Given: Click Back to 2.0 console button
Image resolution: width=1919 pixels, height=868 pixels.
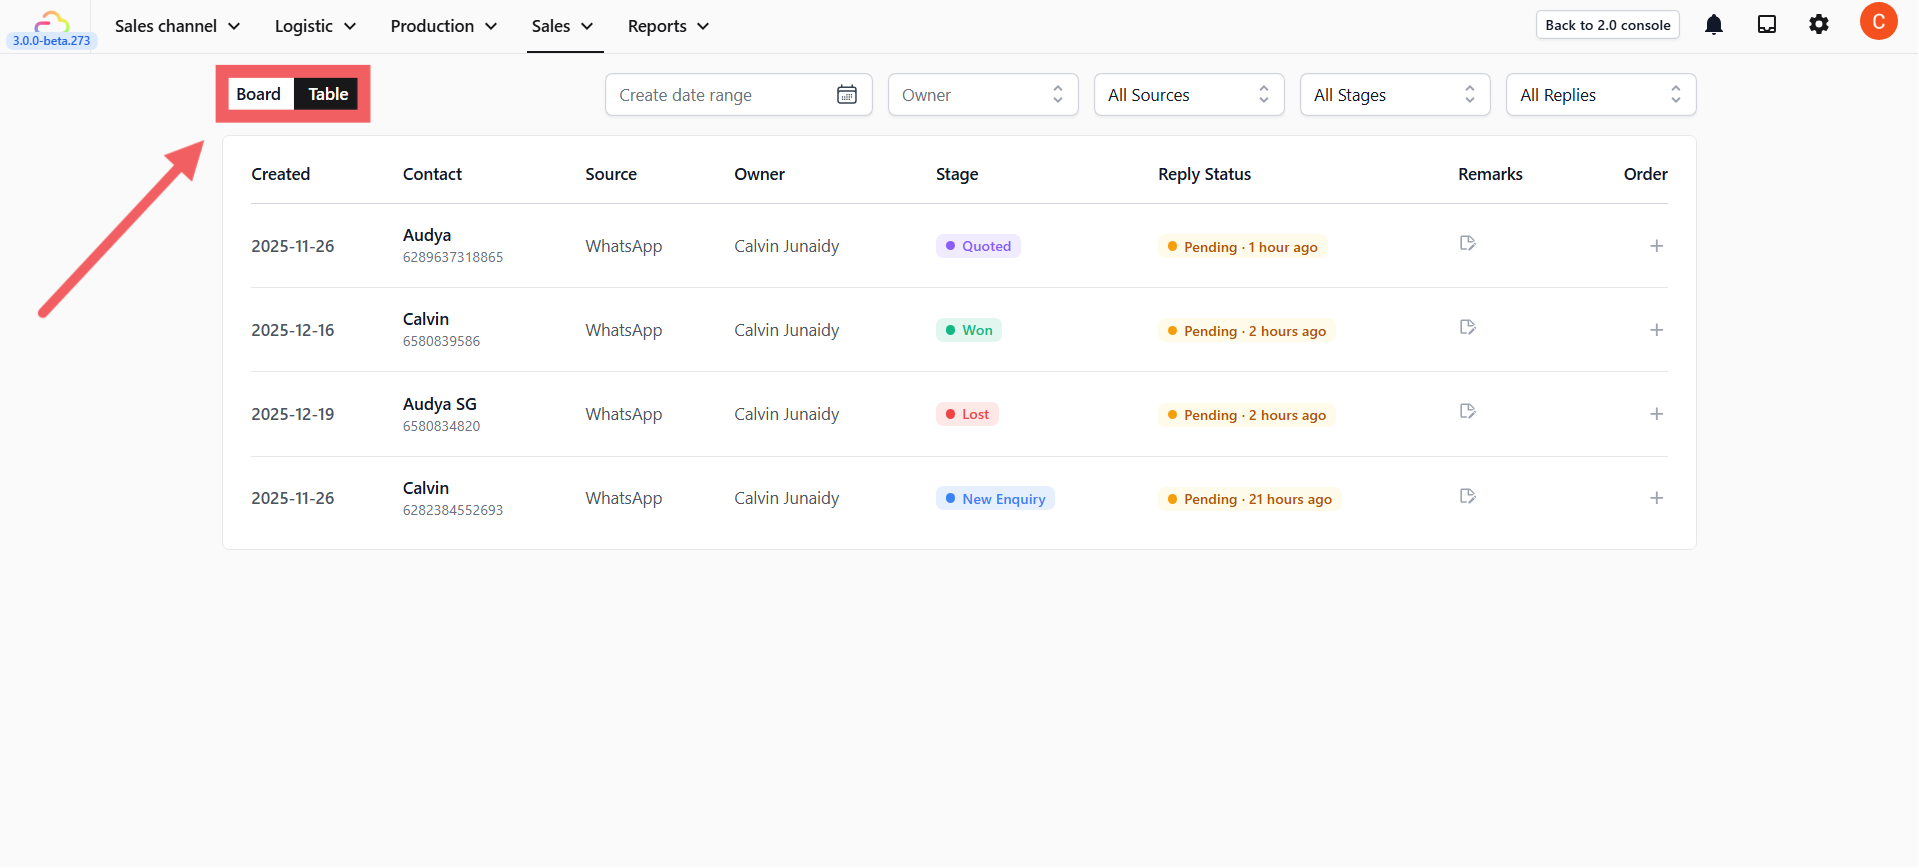Looking at the screenshot, I should pos(1607,25).
